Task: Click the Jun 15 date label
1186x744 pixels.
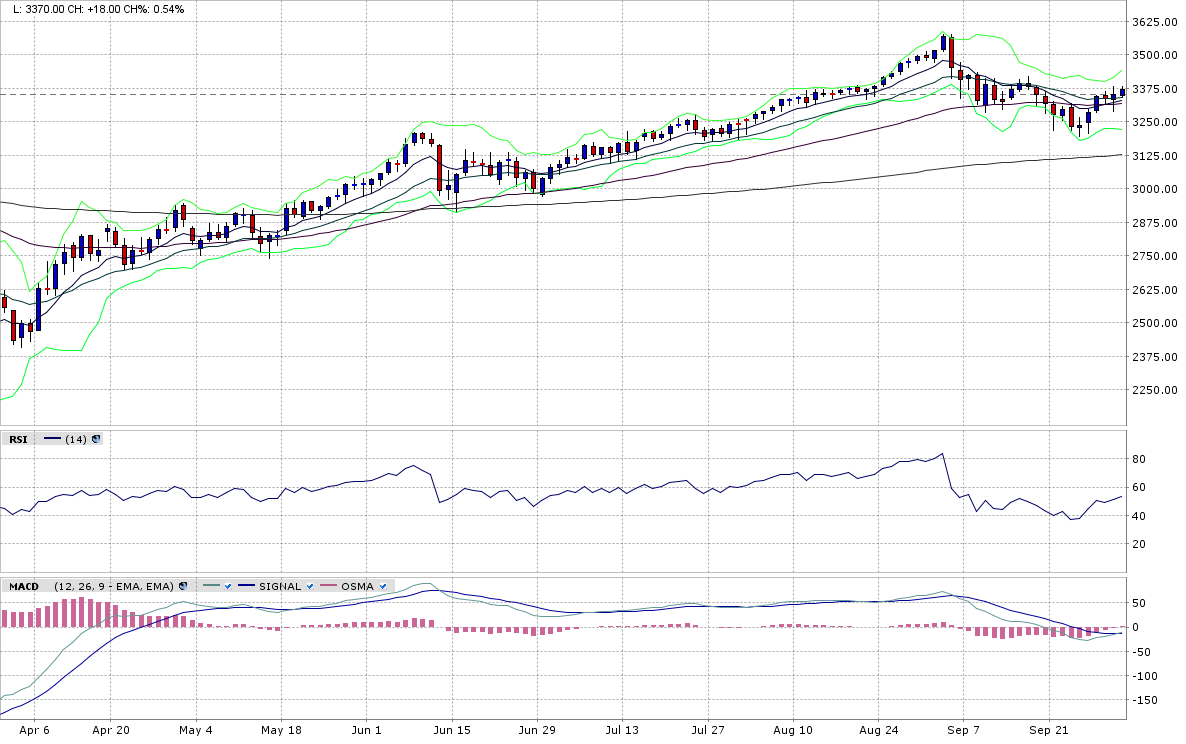Action: [452, 730]
